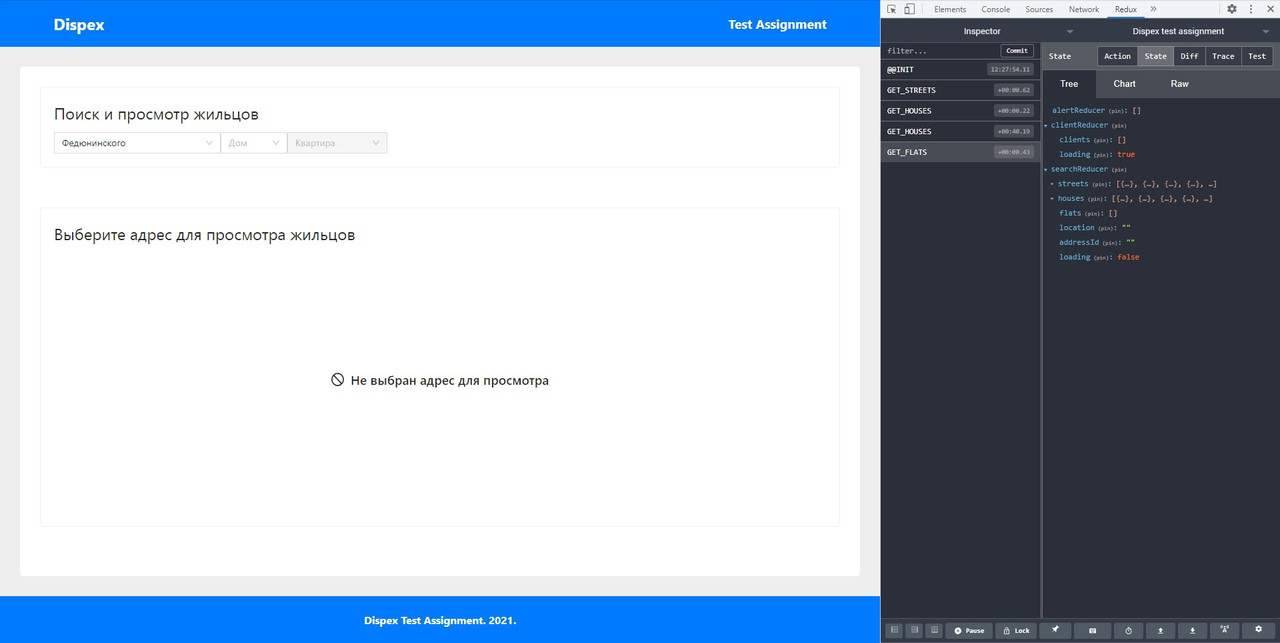Show the Trace inspector view
This screenshot has height=643, width=1280.
[1223, 56]
